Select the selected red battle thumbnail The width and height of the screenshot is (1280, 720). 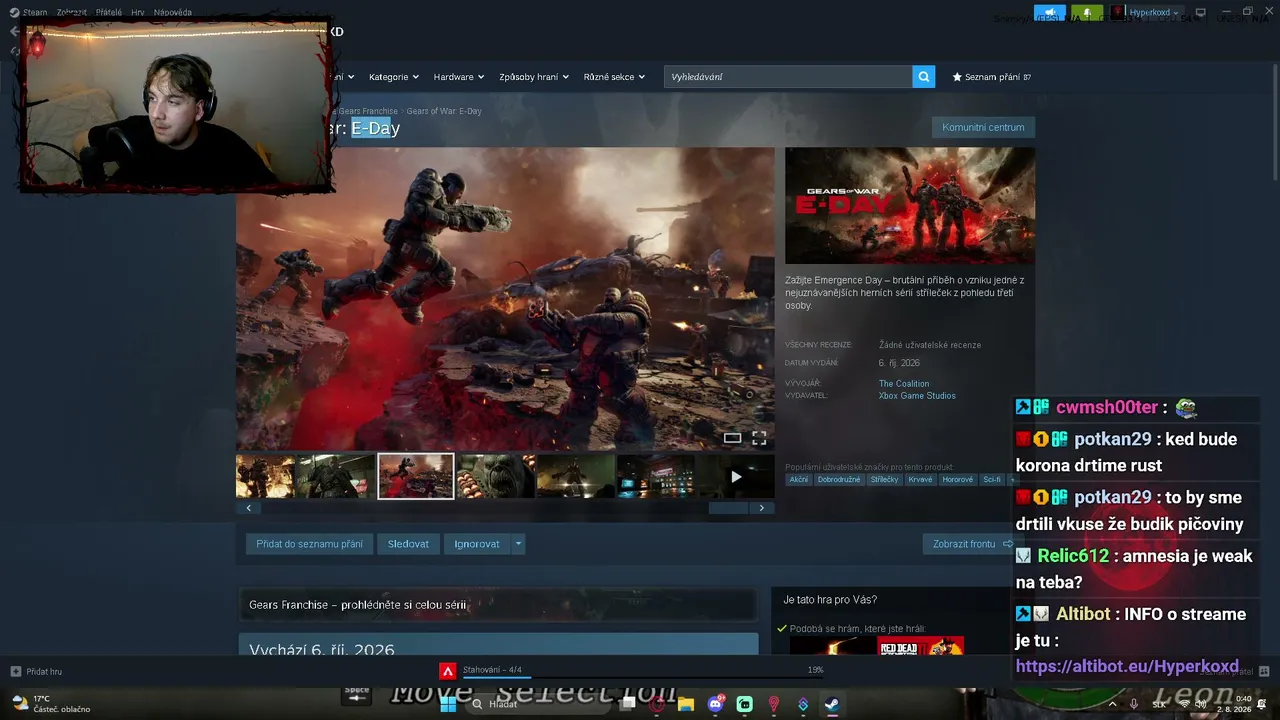[416, 476]
